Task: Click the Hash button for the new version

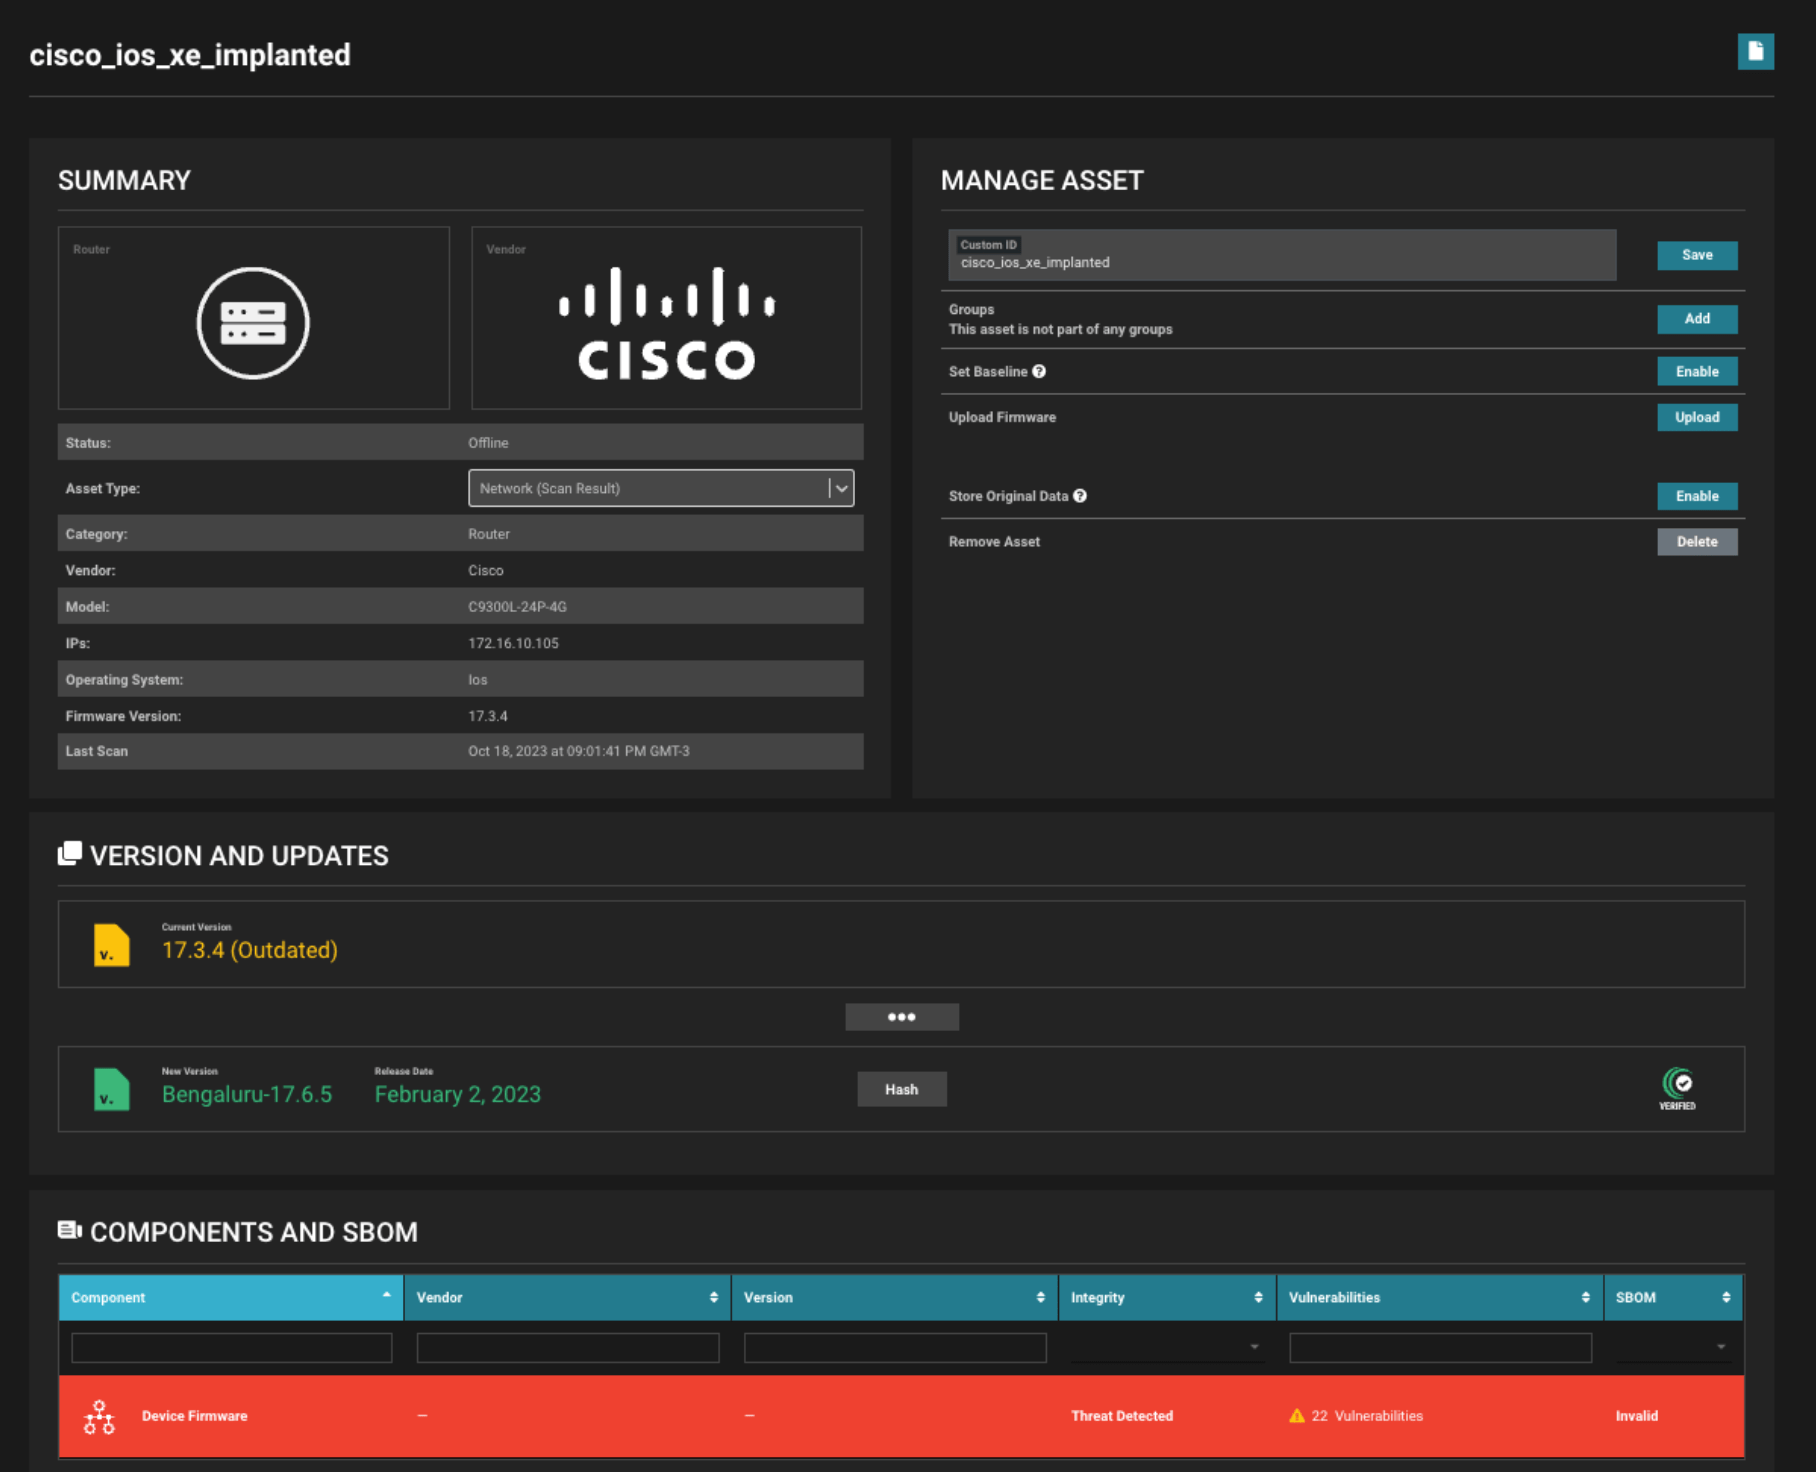Action: (901, 1089)
